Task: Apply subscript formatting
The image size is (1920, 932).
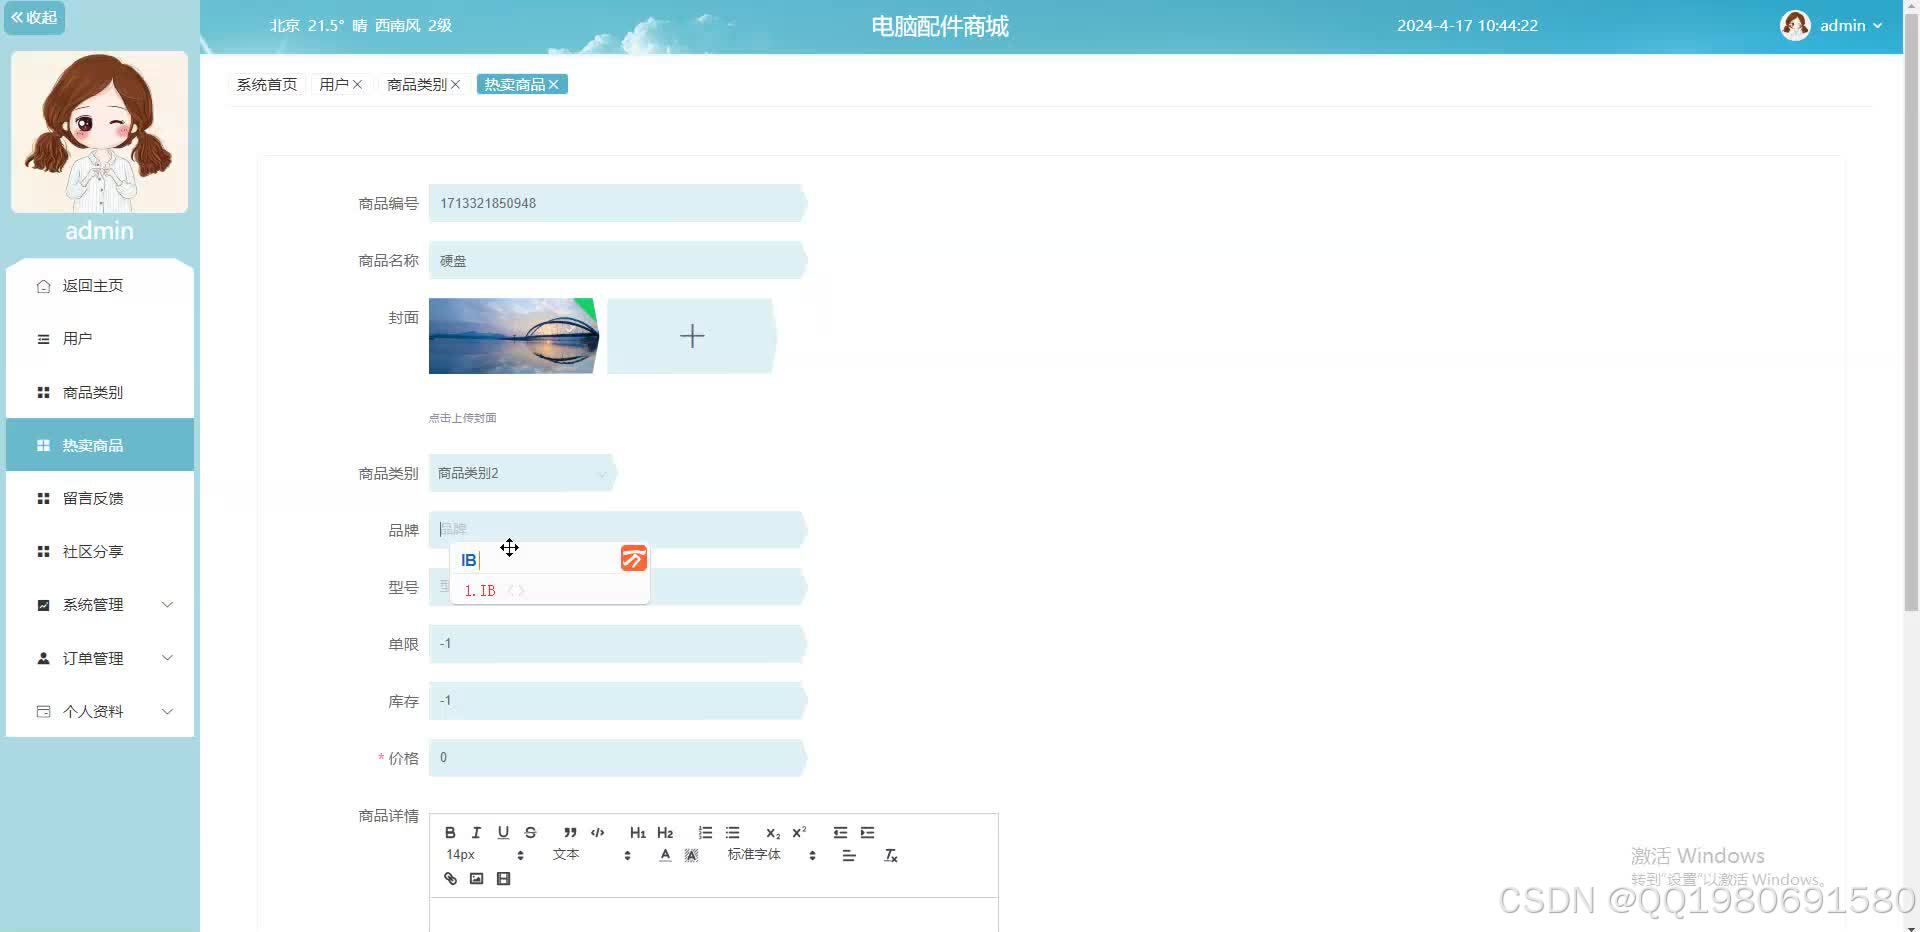Action: [772, 832]
